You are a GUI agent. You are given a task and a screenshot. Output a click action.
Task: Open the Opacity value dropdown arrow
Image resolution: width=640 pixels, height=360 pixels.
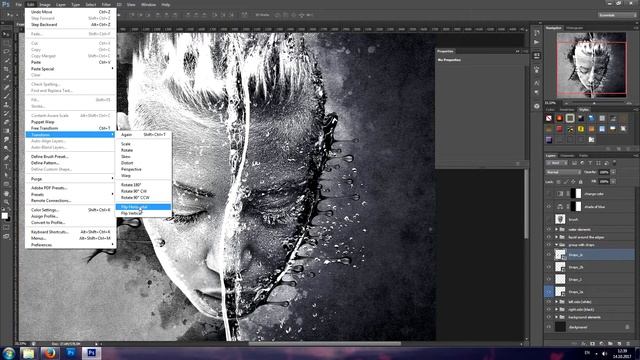(613, 172)
